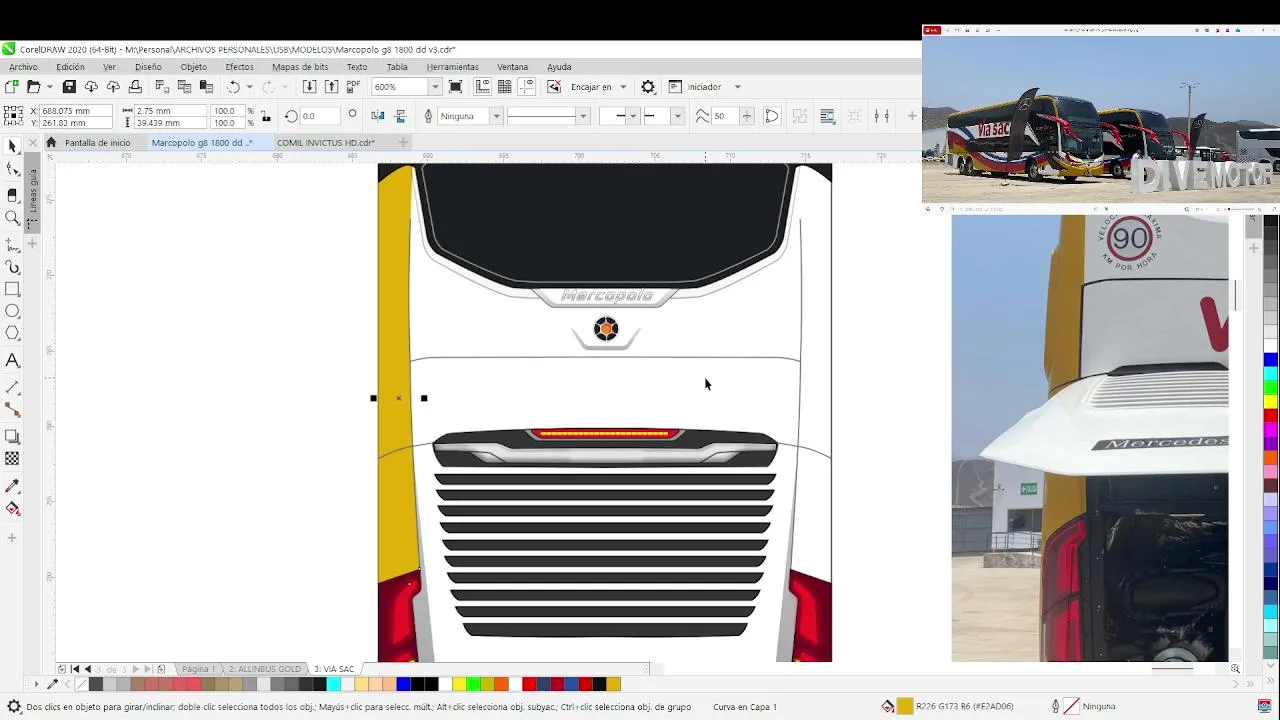The height and width of the screenshot is (720, 1280).
Task: Open the Efectos menu
Action: (239, 67)
